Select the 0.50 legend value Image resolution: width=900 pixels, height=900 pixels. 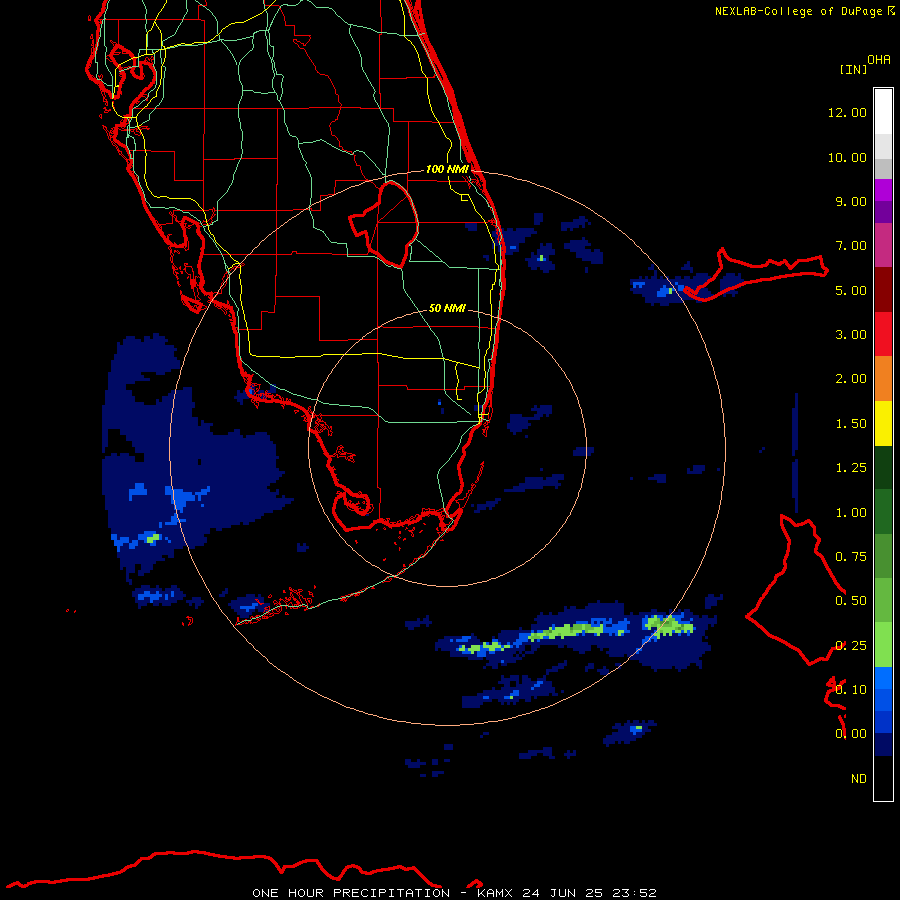[851, 601]
